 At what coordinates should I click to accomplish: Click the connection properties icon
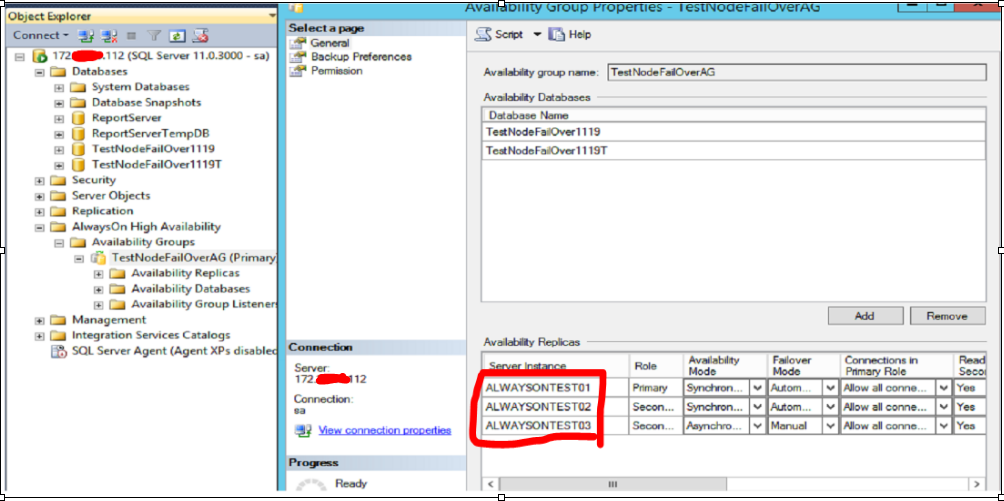coord(303,430)
